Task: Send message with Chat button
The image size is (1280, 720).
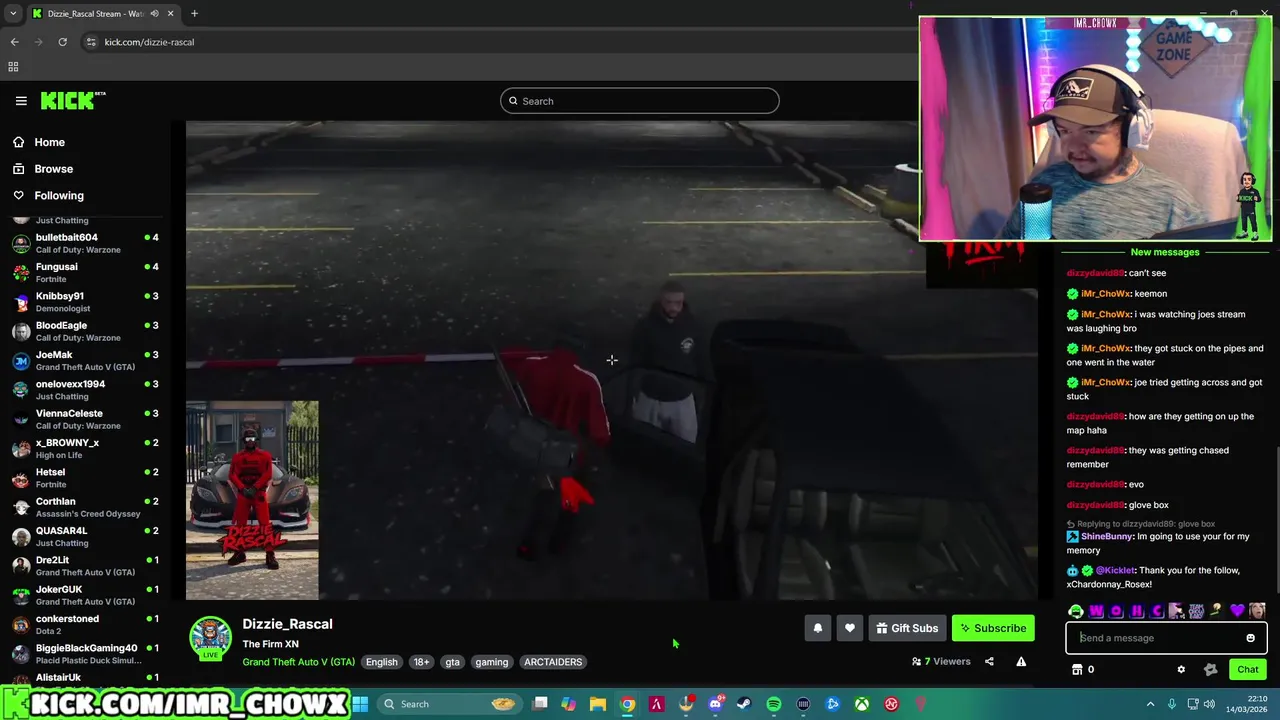Action: [1248, 670]
